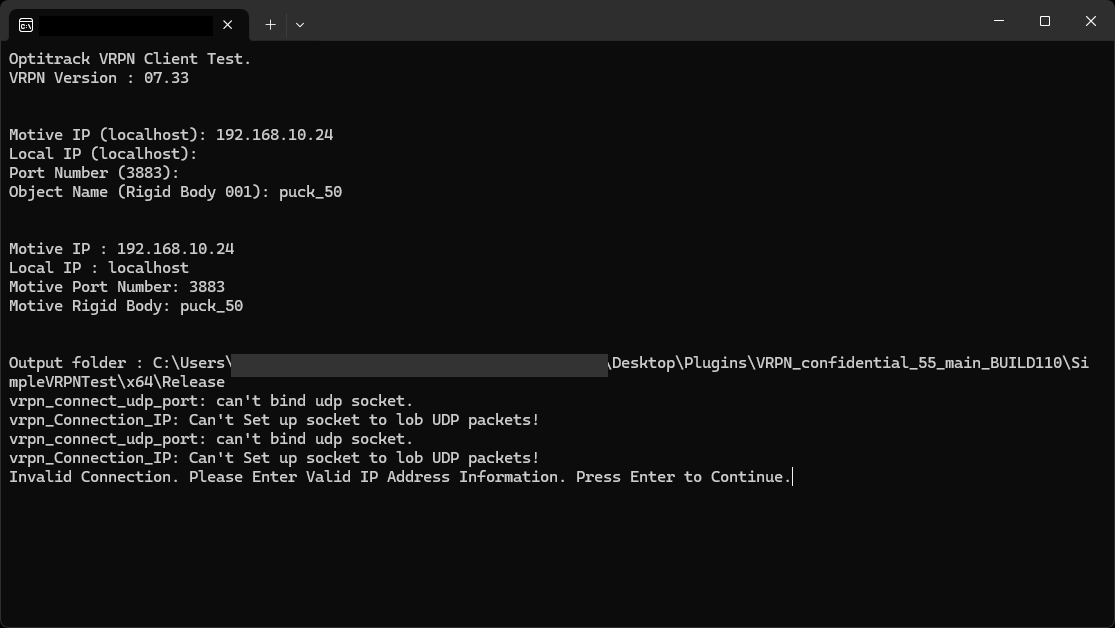Close the terminal window

pos(1091,21)
